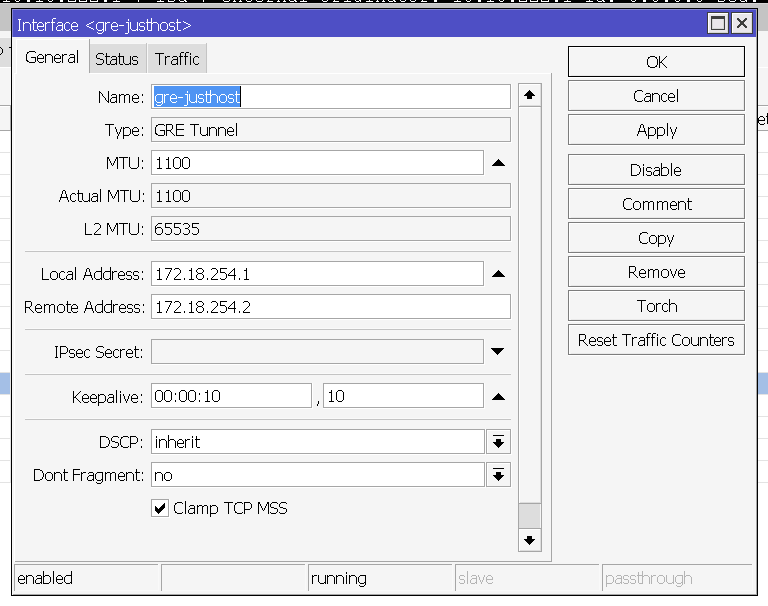Screen dimensions: 768x606
Task: Confirm changes with the OK button
Action: (656, 62)
